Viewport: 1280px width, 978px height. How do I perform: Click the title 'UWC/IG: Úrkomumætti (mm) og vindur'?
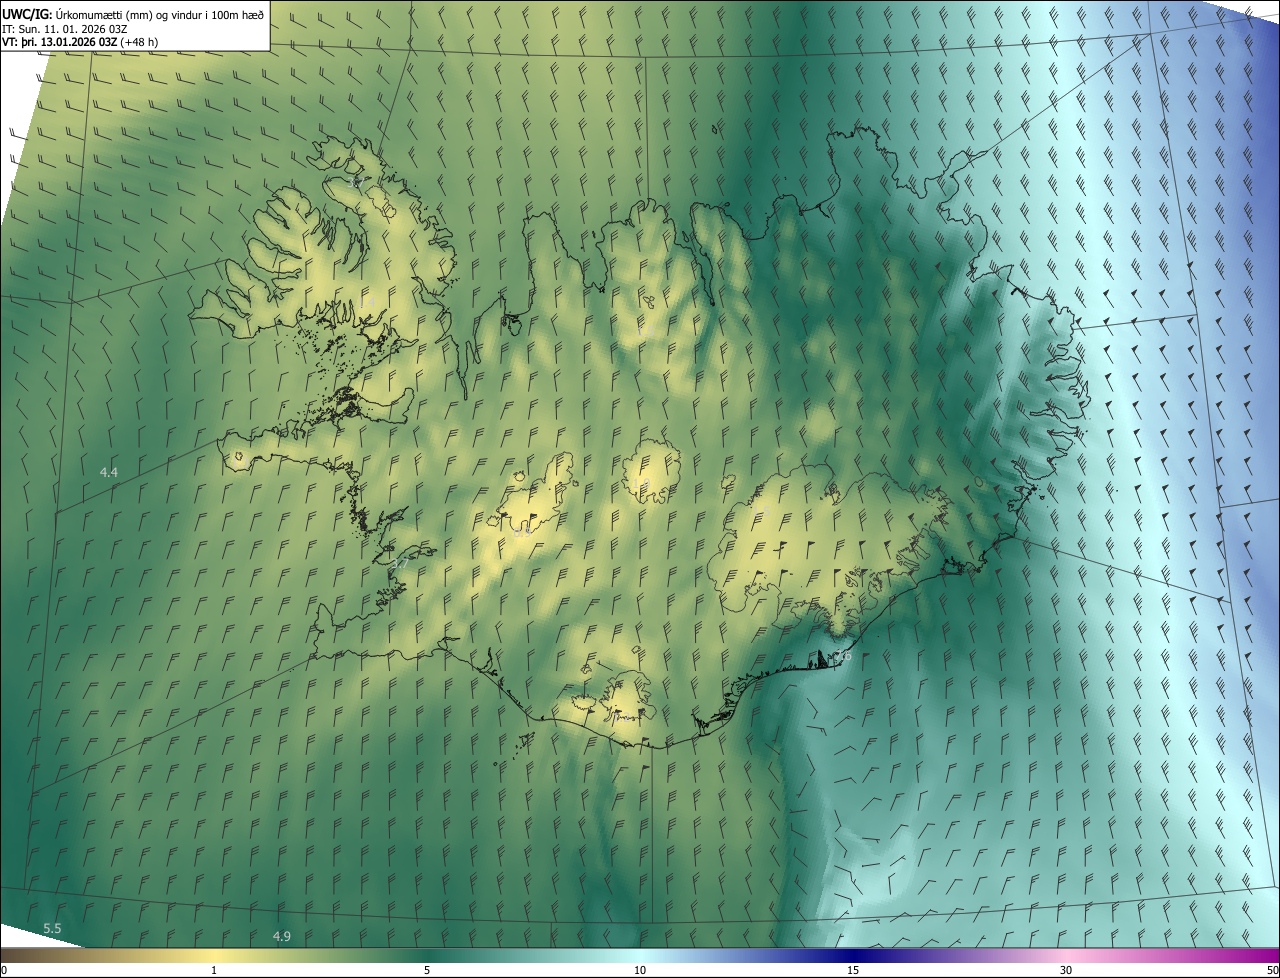click(x=133, y=14)
